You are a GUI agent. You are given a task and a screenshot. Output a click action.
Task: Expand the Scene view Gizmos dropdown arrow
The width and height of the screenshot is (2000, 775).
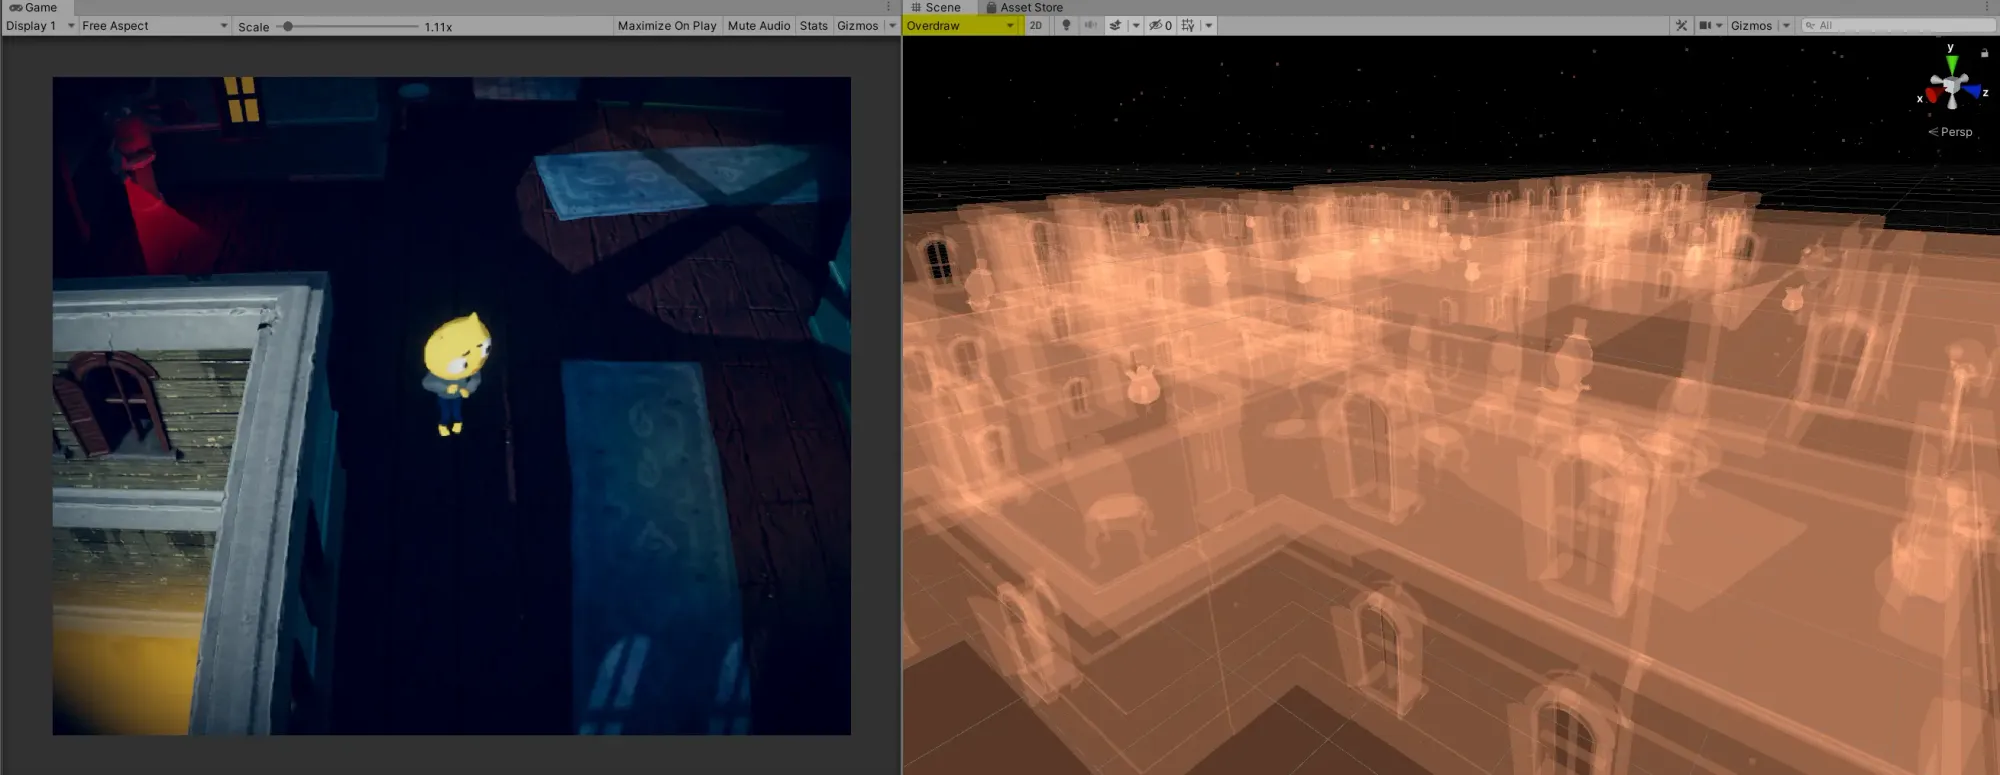click(1786, 26)
